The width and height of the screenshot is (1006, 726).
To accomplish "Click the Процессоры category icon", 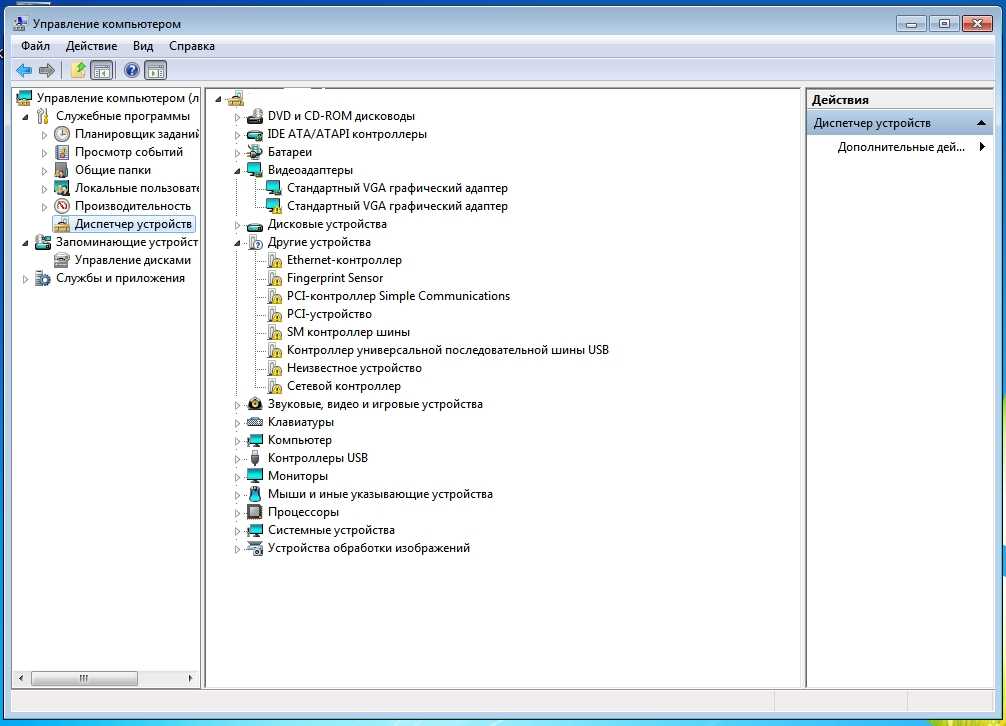I will tap(255, 512).
